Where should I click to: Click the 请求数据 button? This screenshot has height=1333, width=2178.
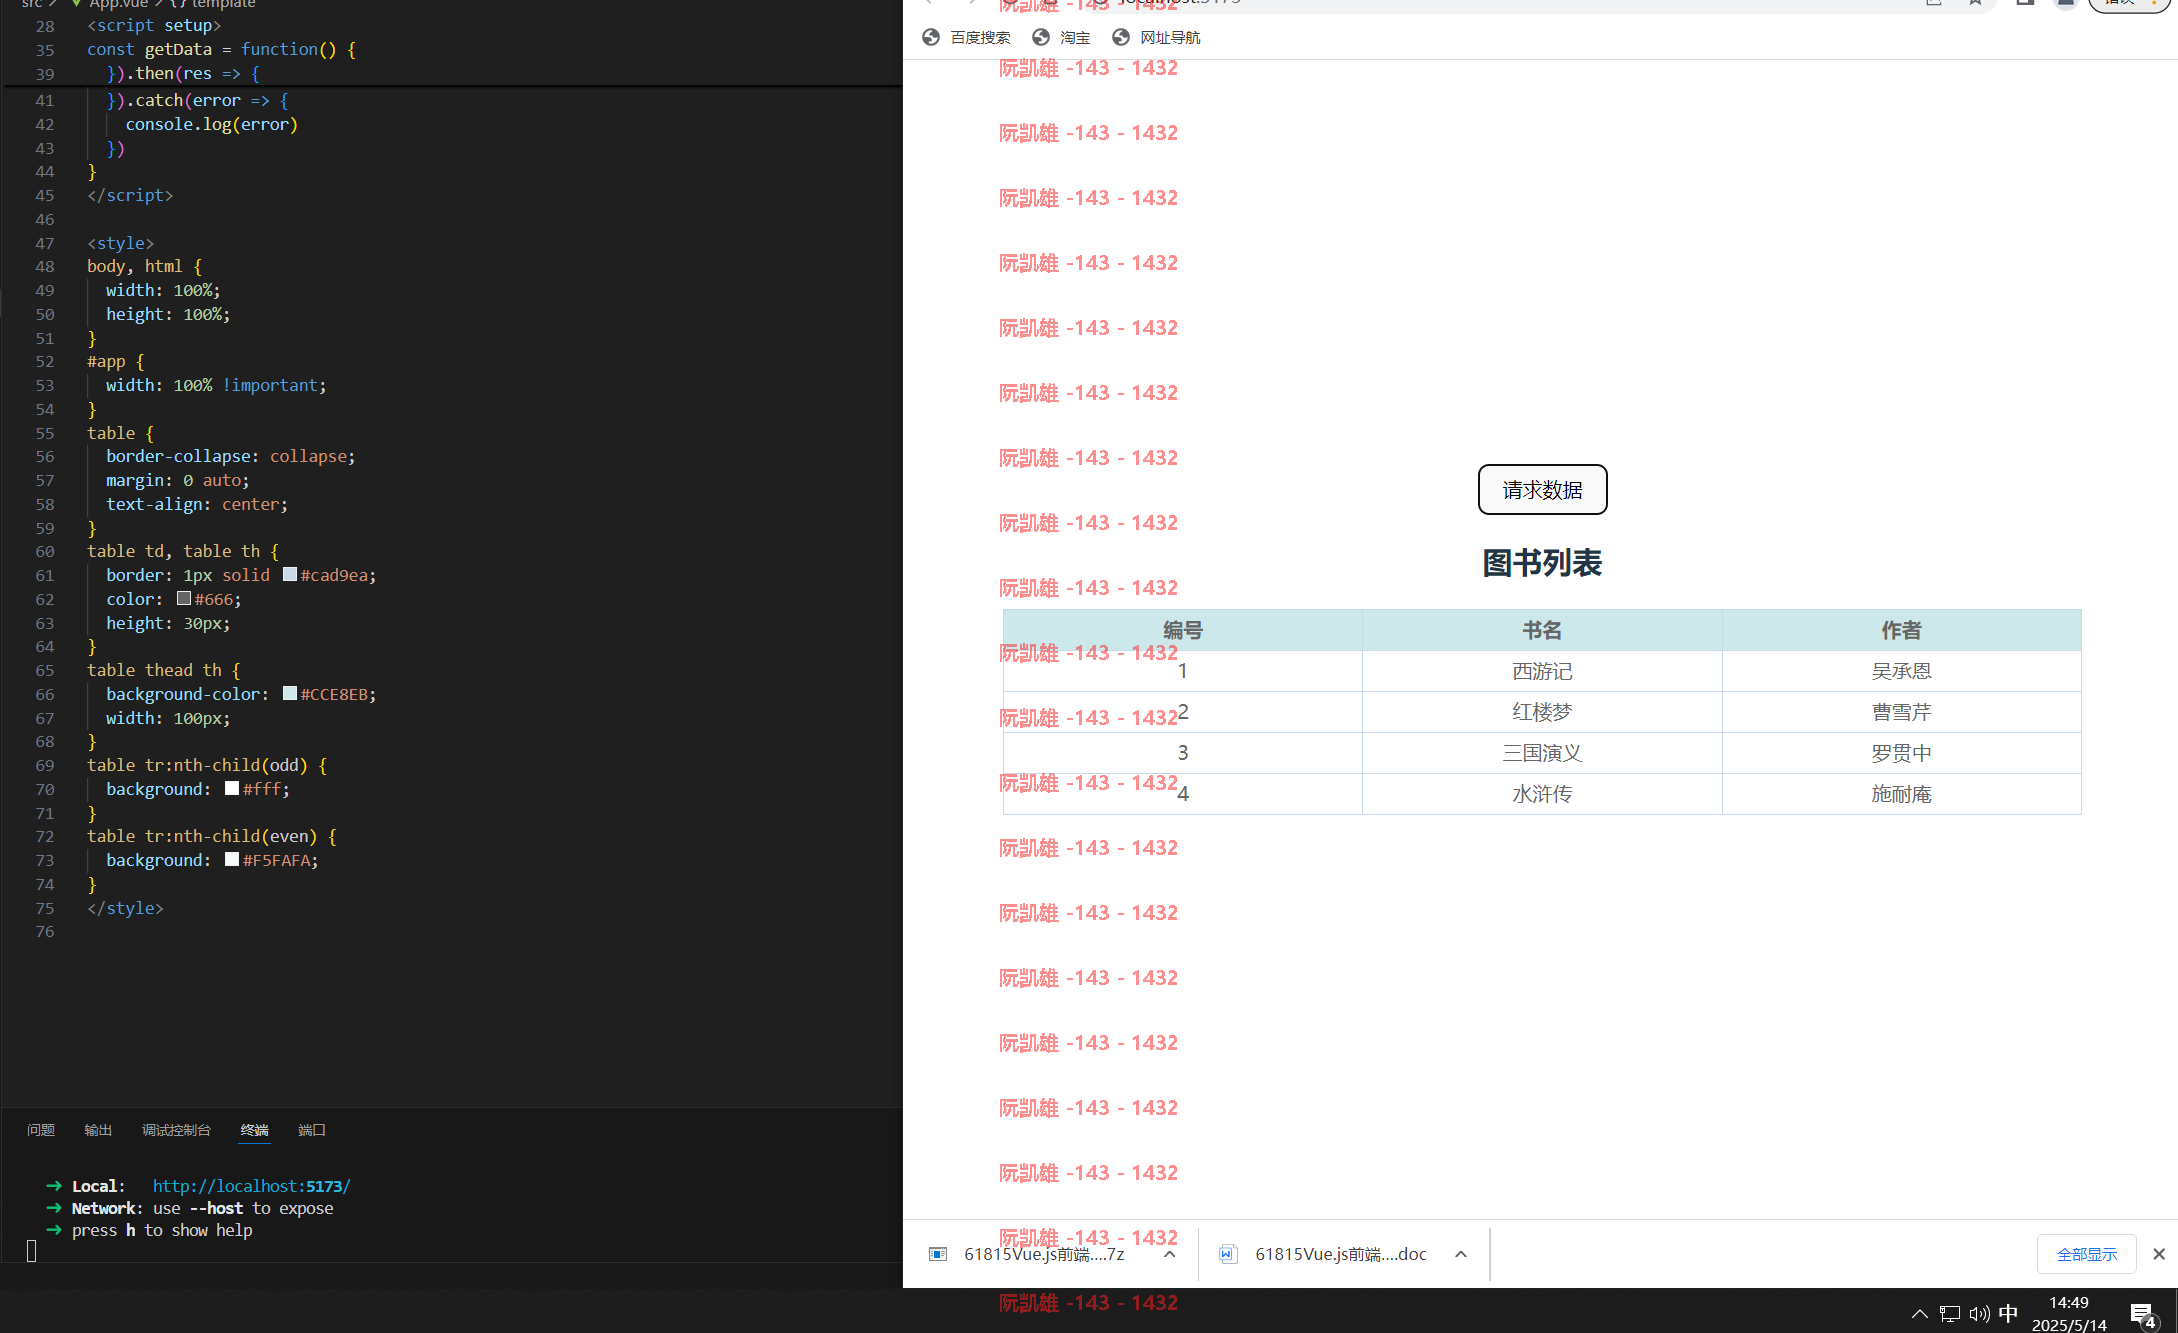(1542, 489)
